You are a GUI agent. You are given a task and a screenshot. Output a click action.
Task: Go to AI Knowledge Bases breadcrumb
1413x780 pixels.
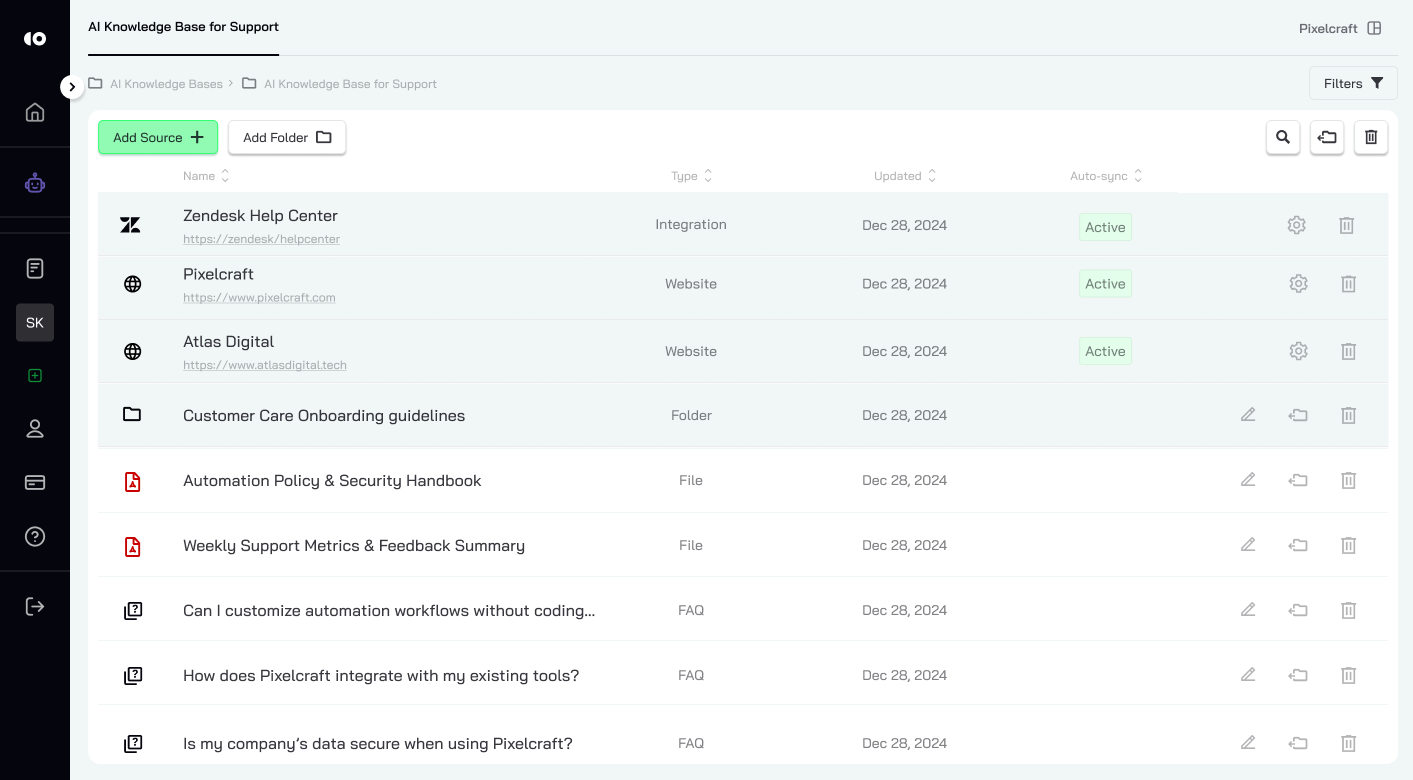click(166, 84)
